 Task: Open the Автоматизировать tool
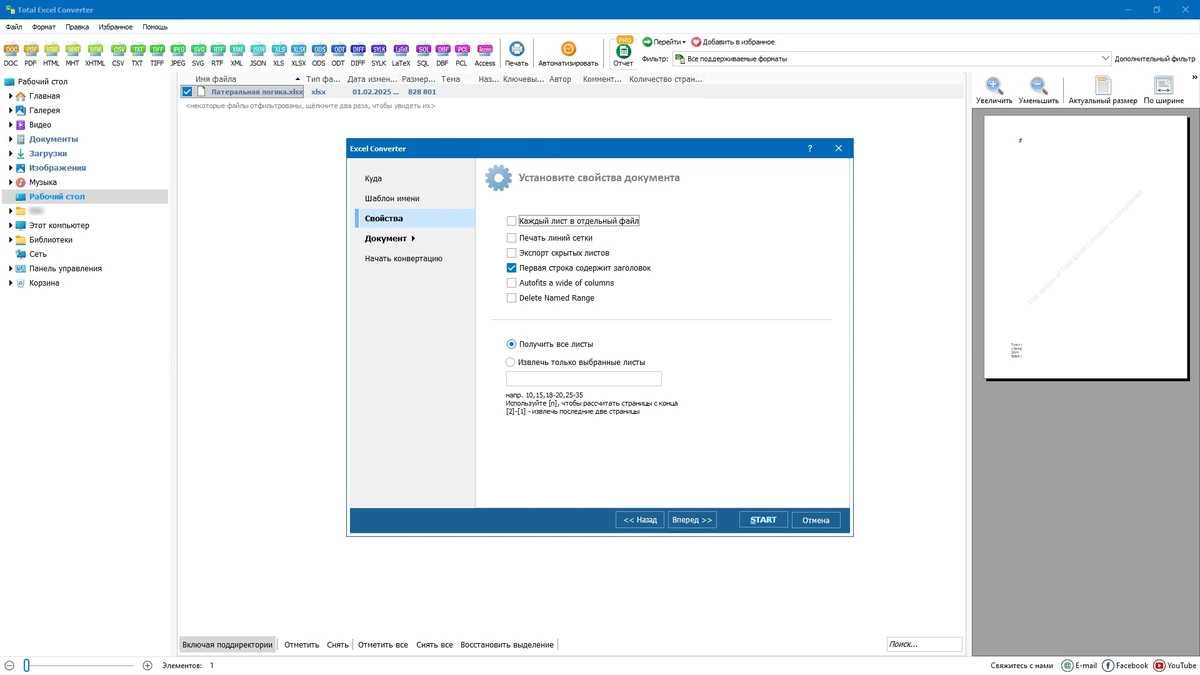pos(568,54)
